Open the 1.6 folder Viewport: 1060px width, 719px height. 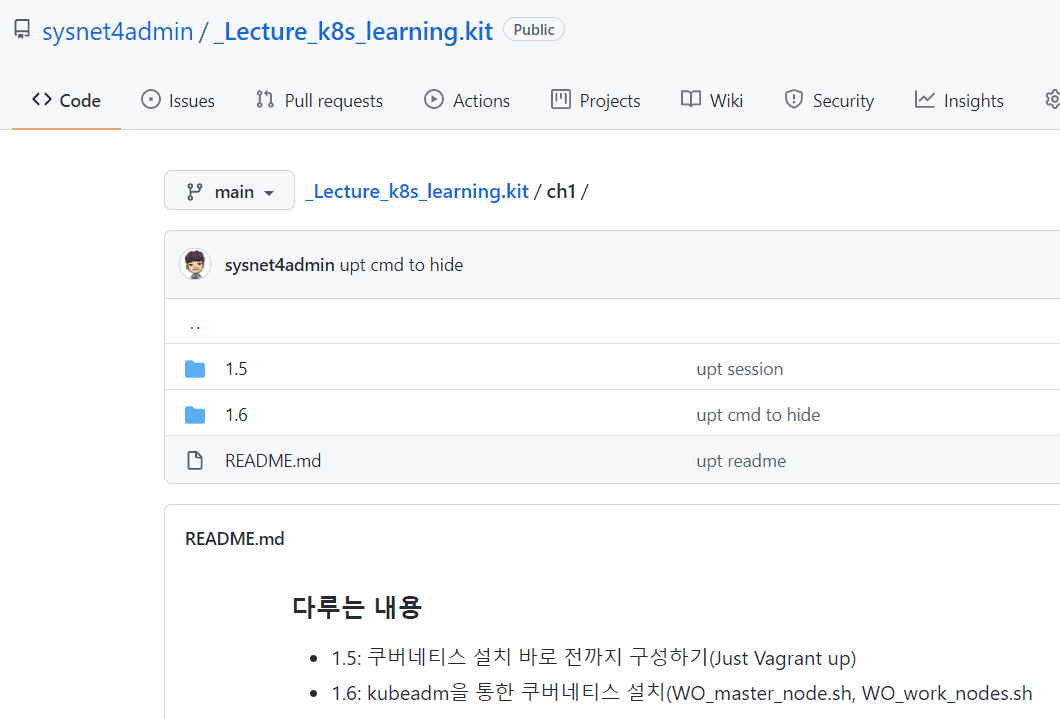tap(236, 415)
